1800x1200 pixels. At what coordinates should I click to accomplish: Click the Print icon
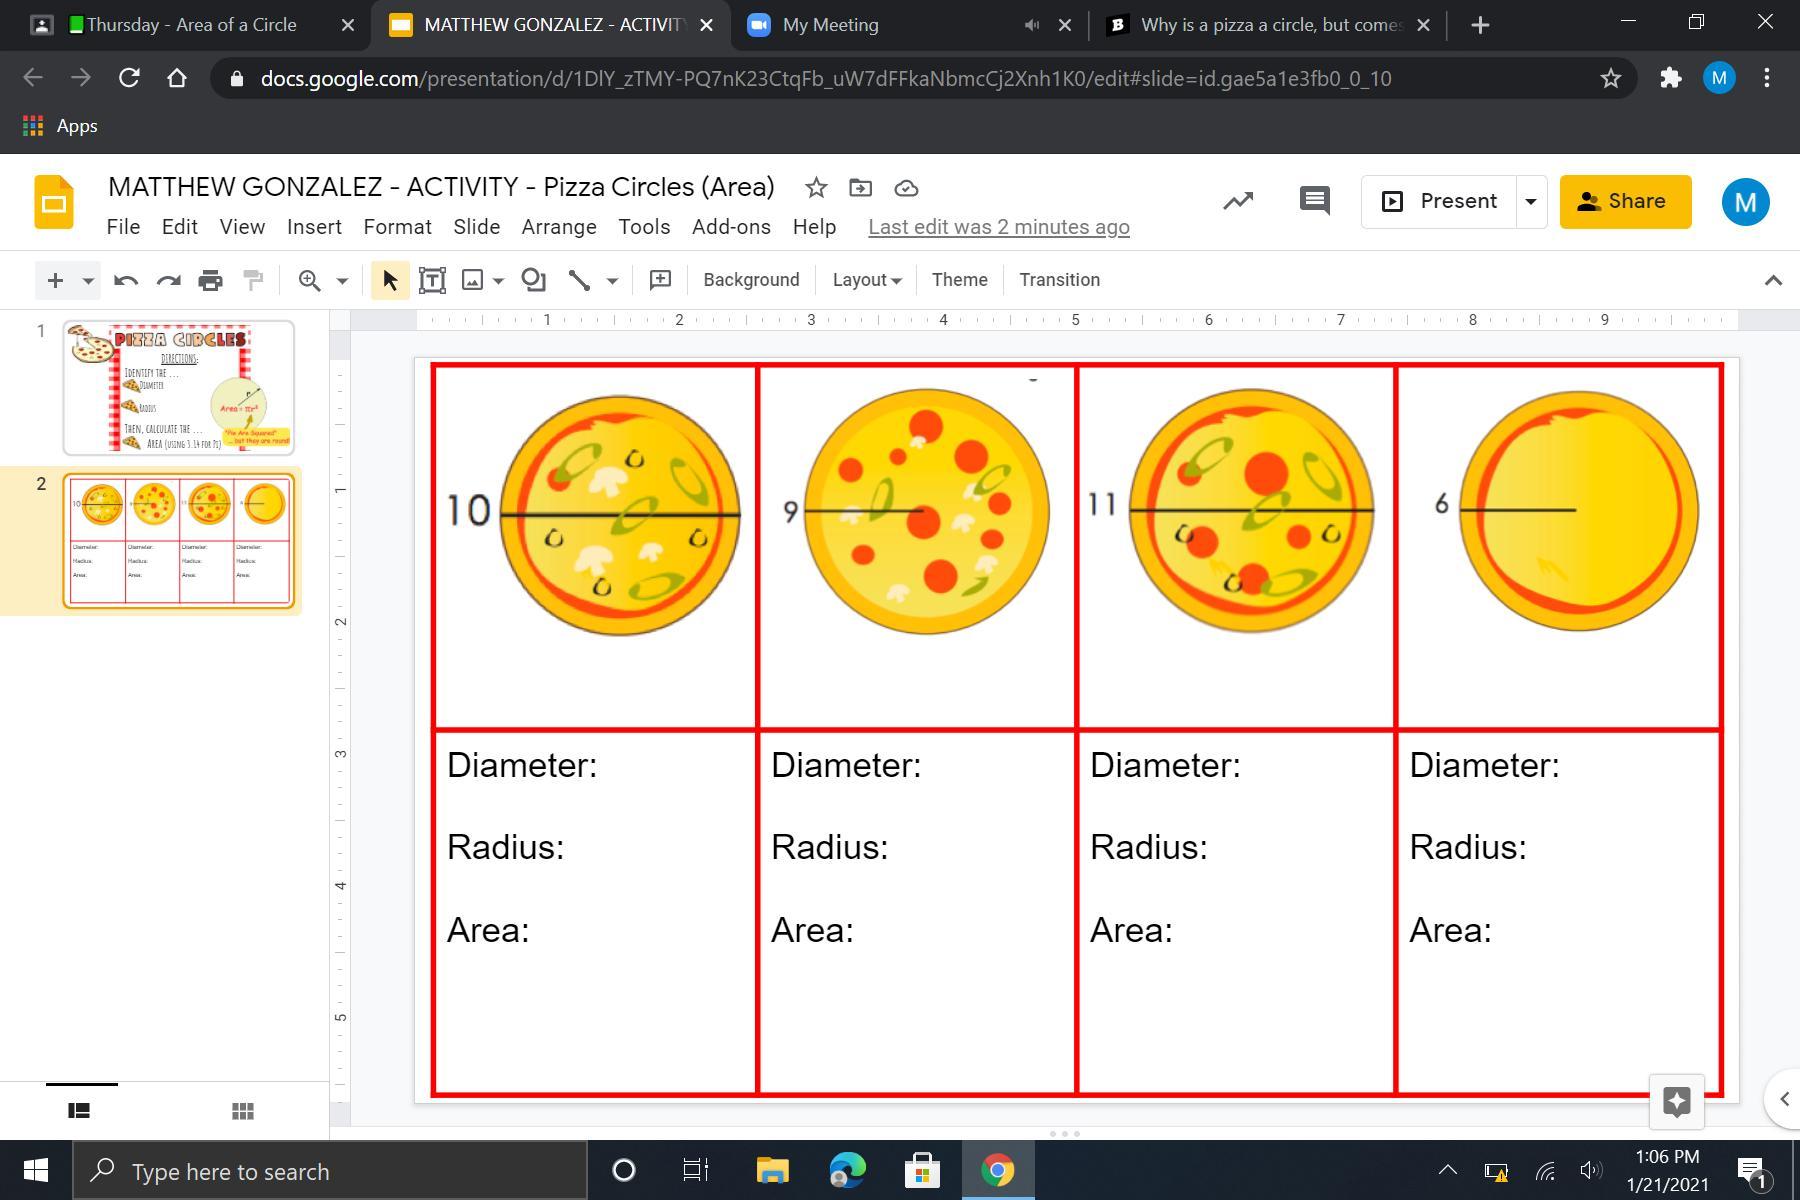tap(210, 281)
